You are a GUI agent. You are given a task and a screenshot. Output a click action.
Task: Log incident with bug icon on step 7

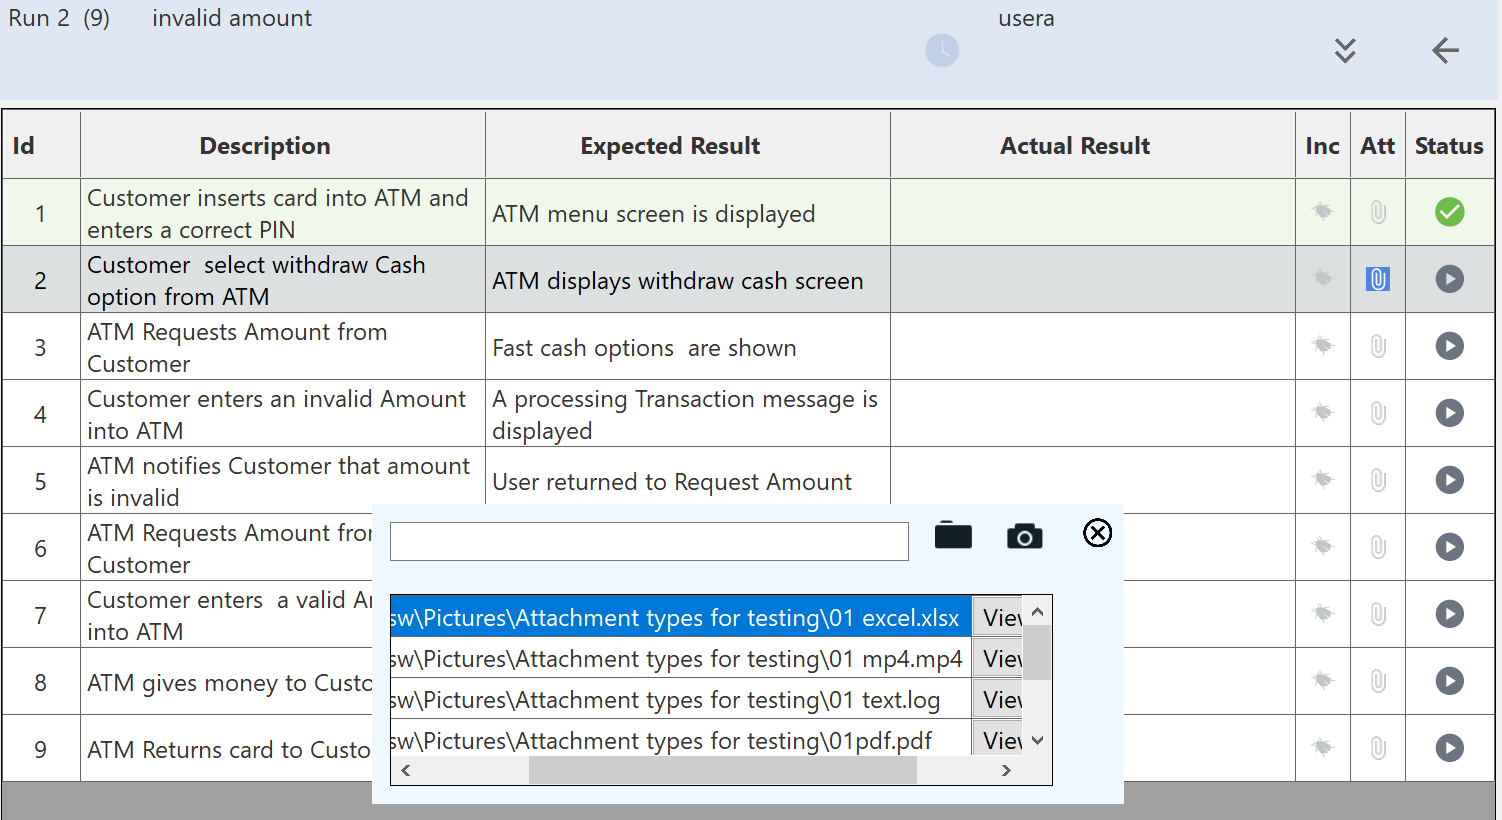[x=1322, y=613]
